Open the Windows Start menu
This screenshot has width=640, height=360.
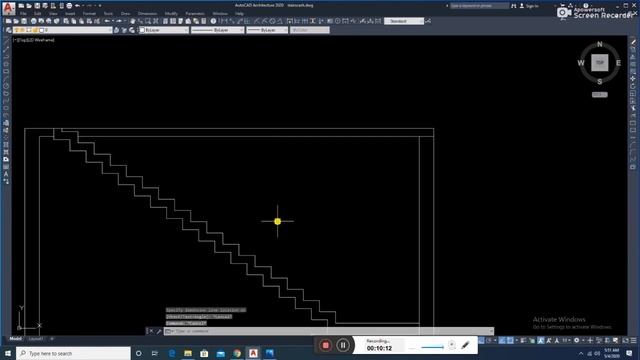point(8,353)
